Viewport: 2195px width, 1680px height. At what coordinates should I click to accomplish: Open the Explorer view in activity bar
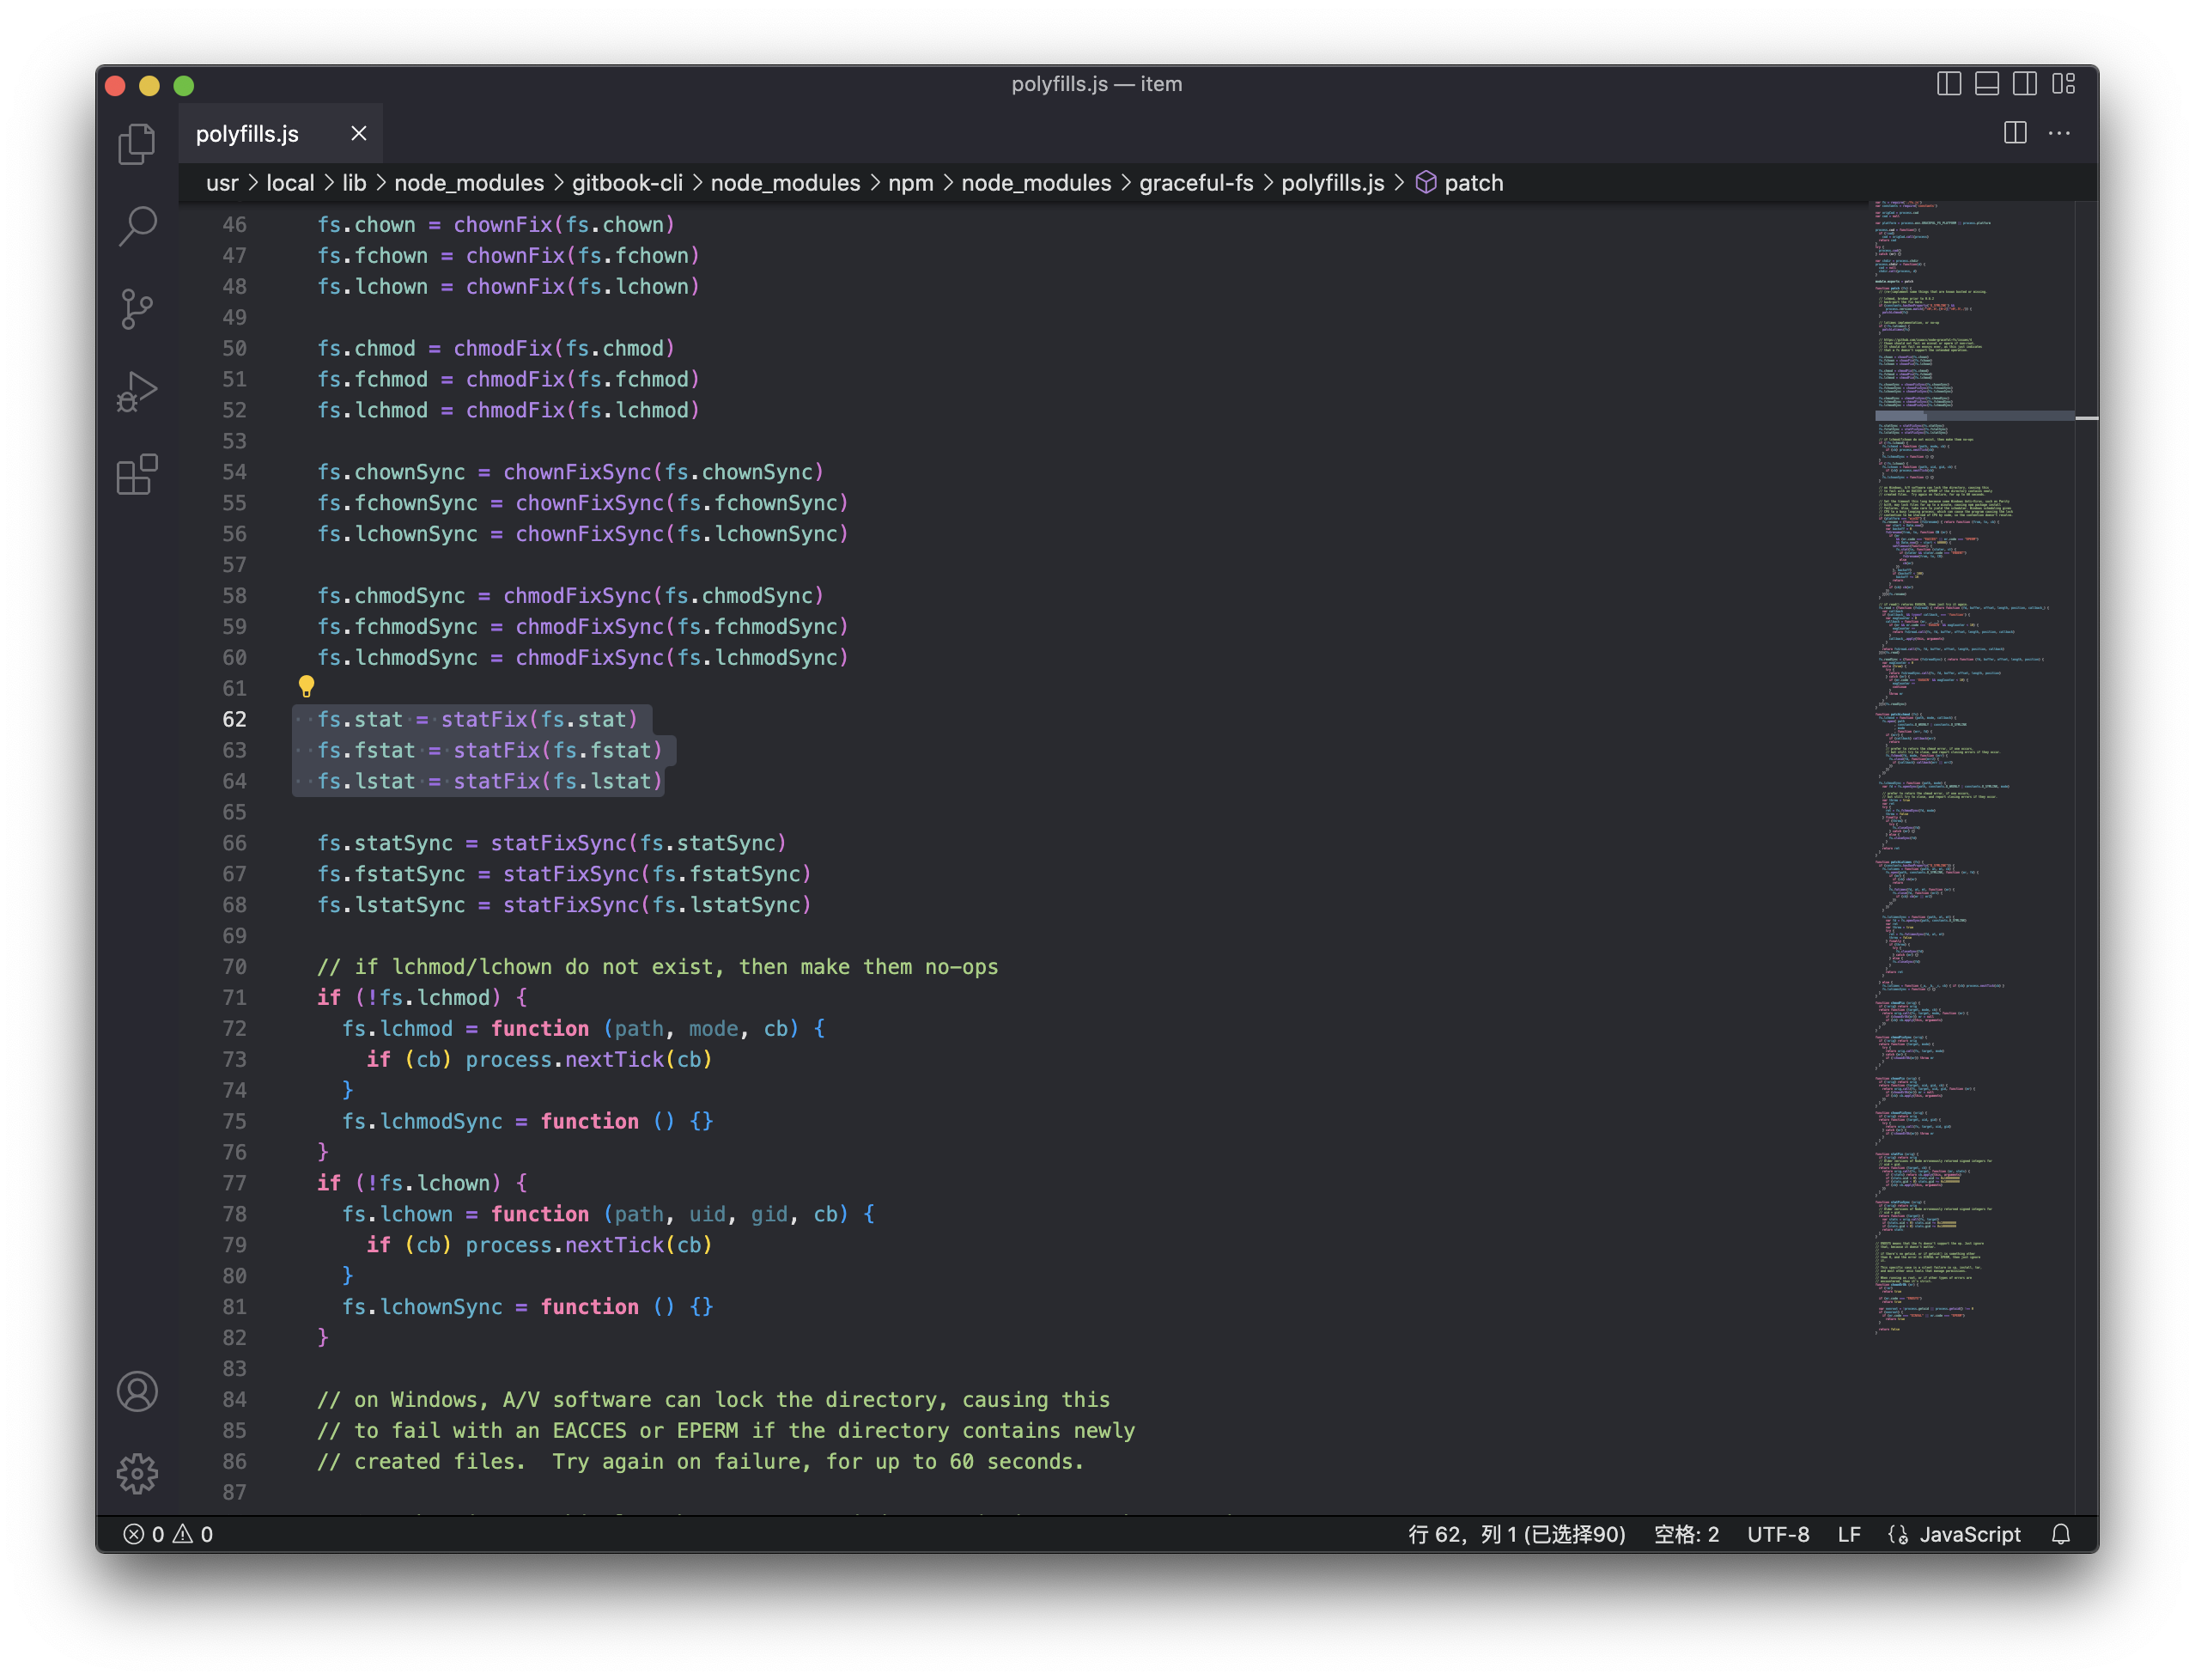(x=137, y=144)
